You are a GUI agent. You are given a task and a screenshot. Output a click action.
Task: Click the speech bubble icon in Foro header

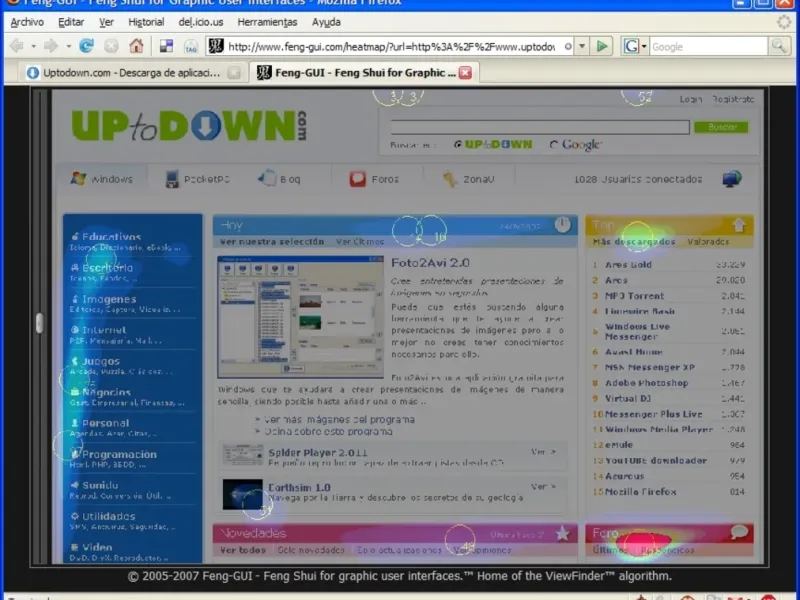click(739, 533)
